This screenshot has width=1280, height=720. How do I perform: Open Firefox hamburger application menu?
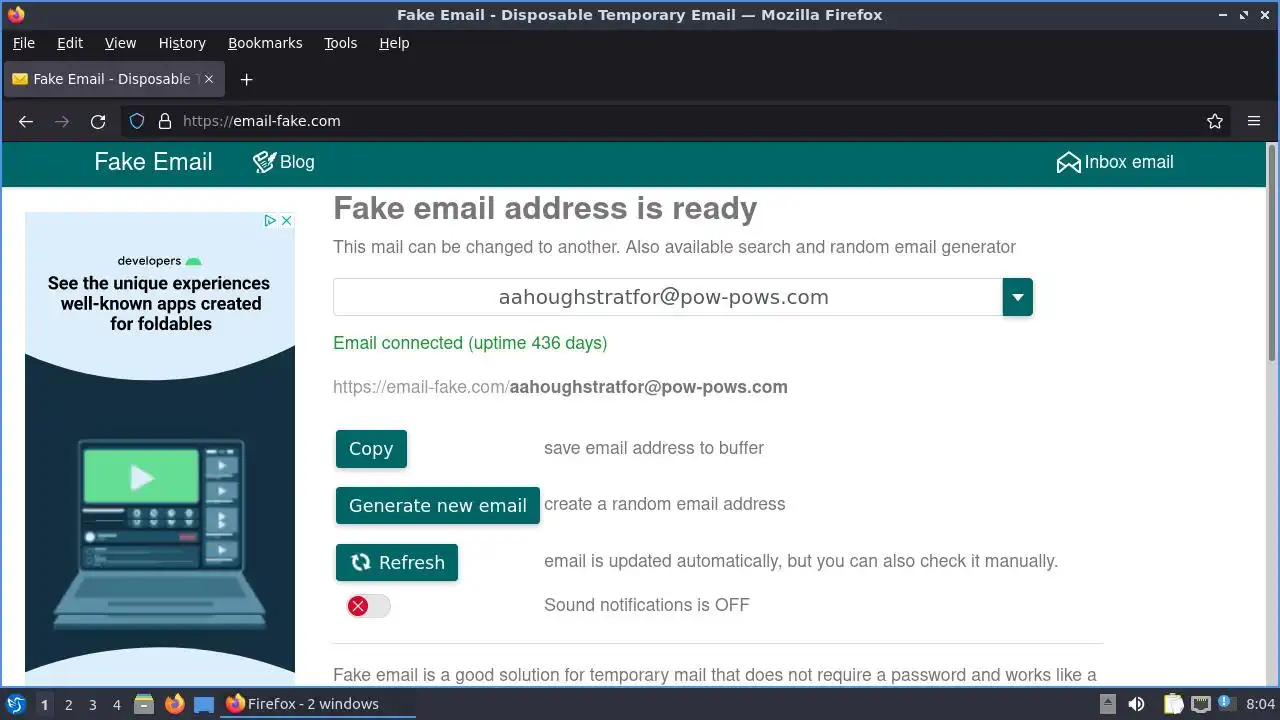(x=1254, y=121)
